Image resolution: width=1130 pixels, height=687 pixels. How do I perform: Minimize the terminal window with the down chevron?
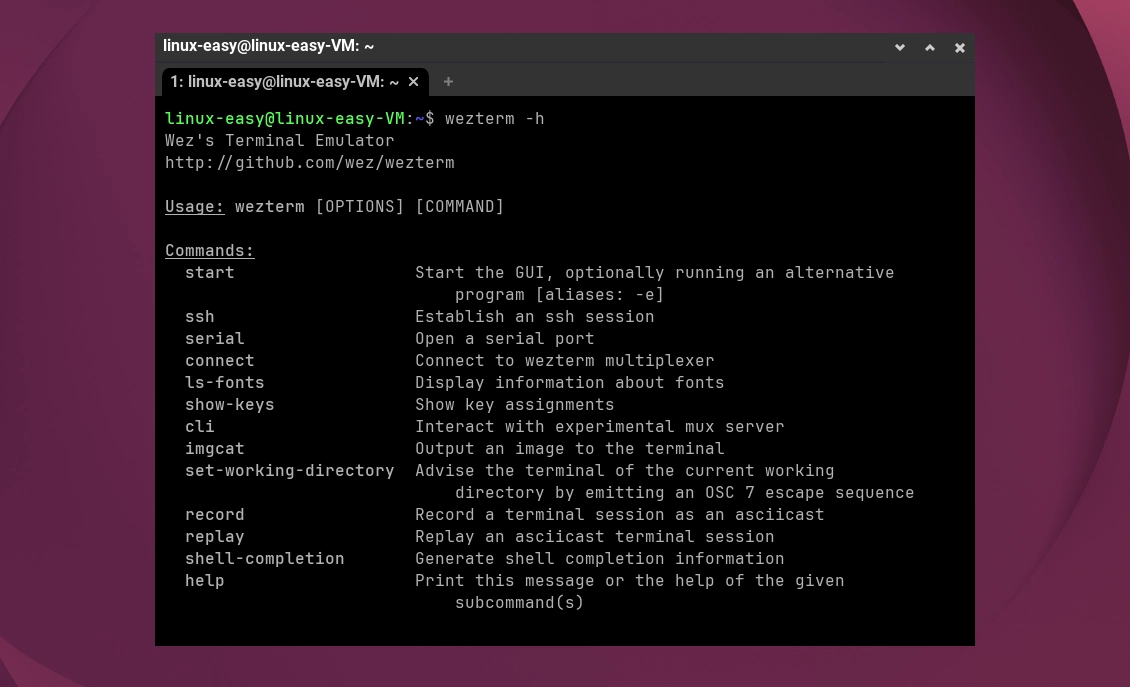900,48
